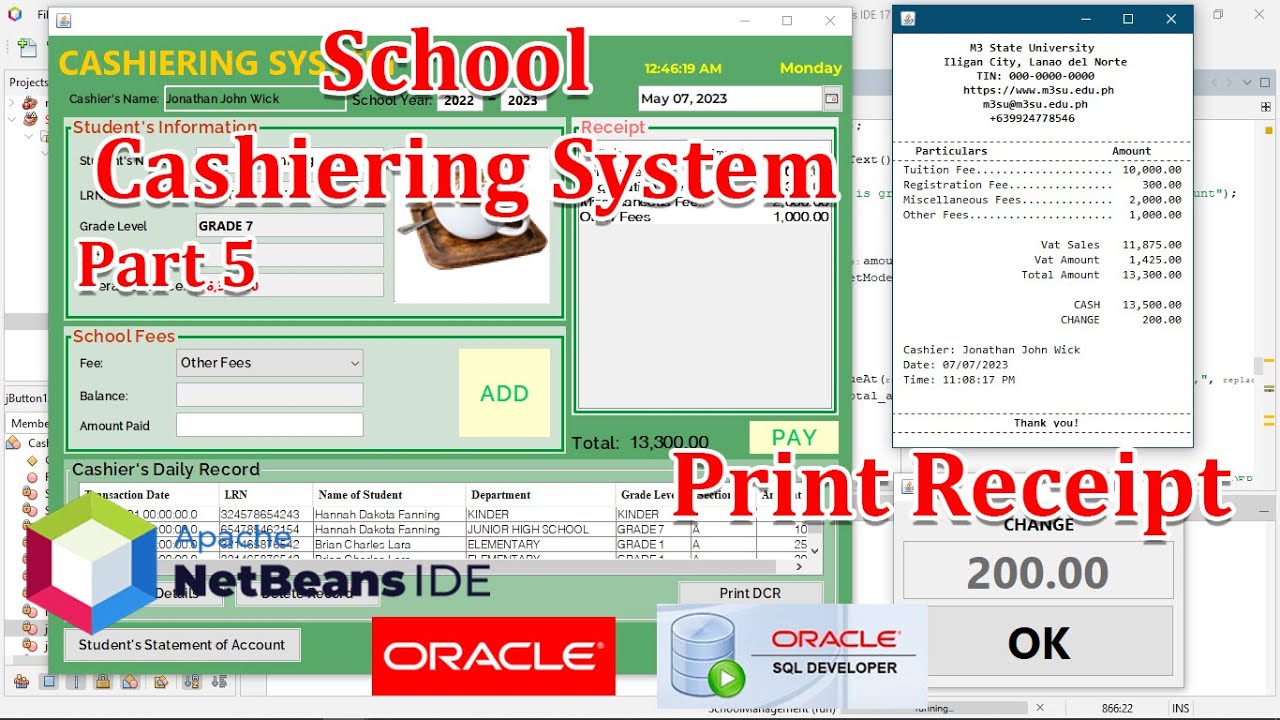
Task: Click the Transaction Date column header
Action: (x=149, y=495)
